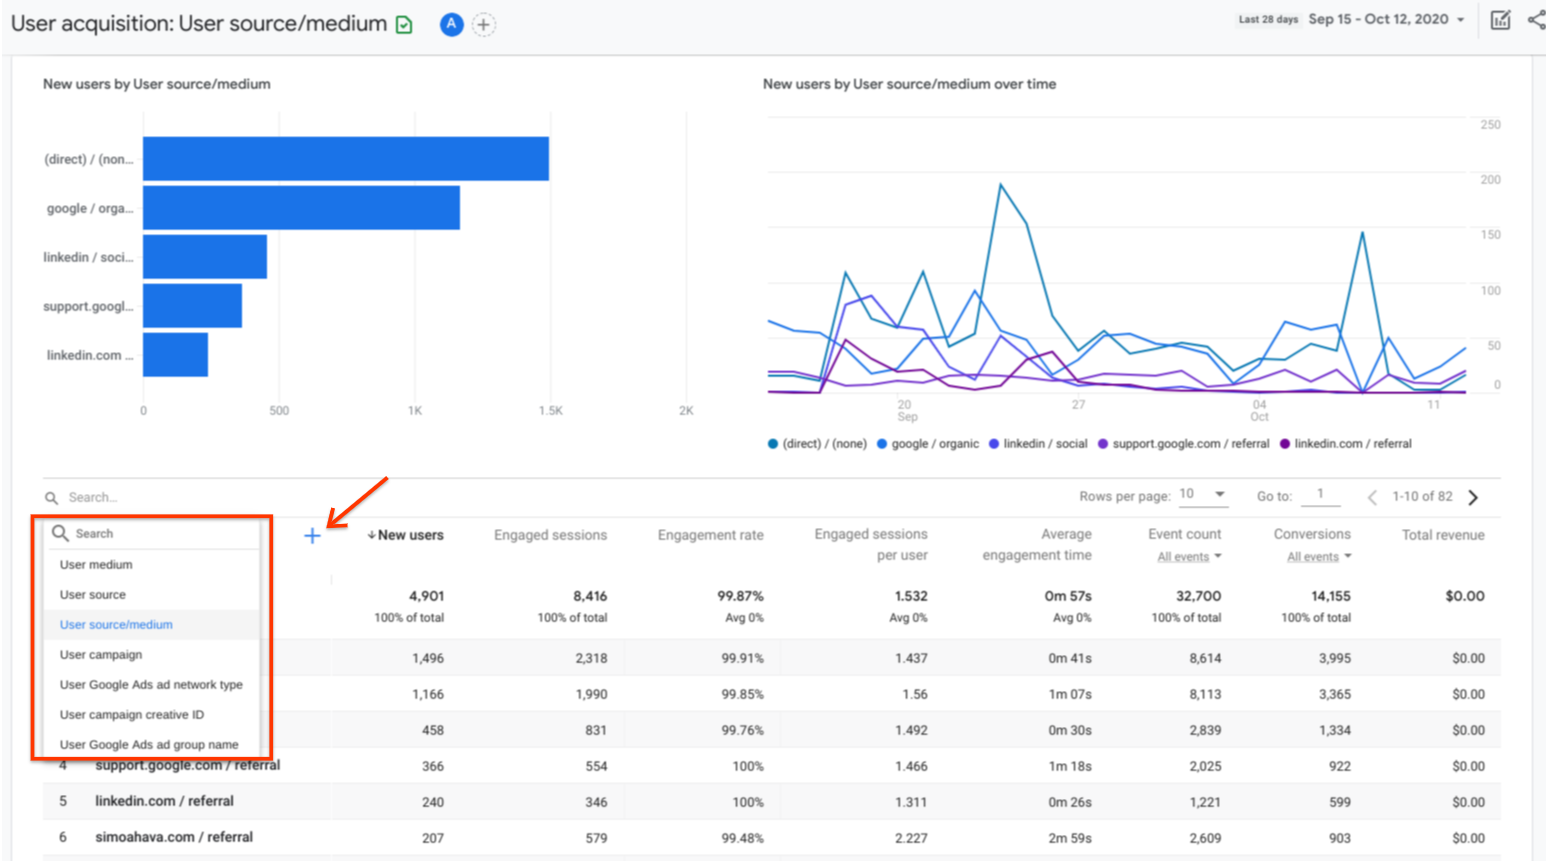Toggle linkedin / social legend color dot
The image size is (1546, 861).
[994, 444]
